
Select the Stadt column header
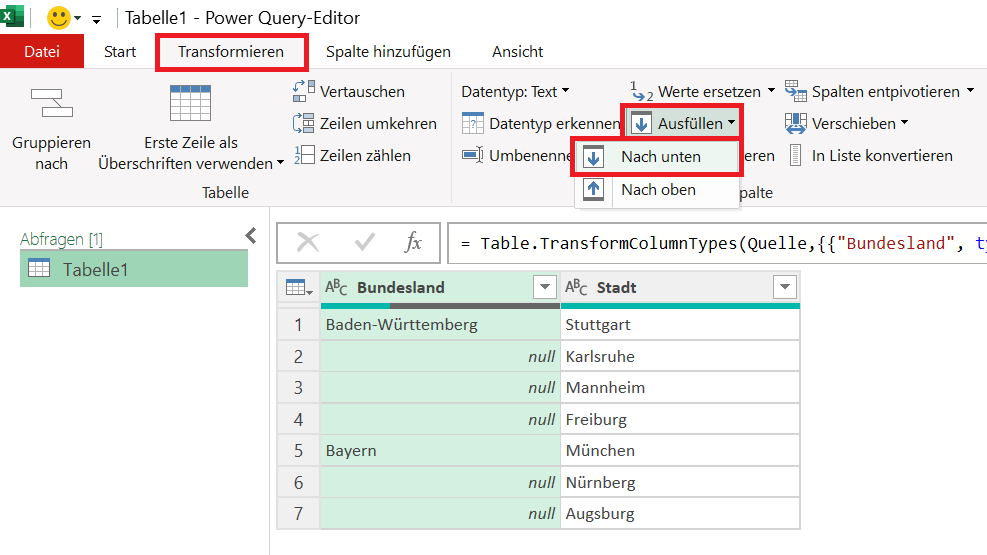pos(680,288)
